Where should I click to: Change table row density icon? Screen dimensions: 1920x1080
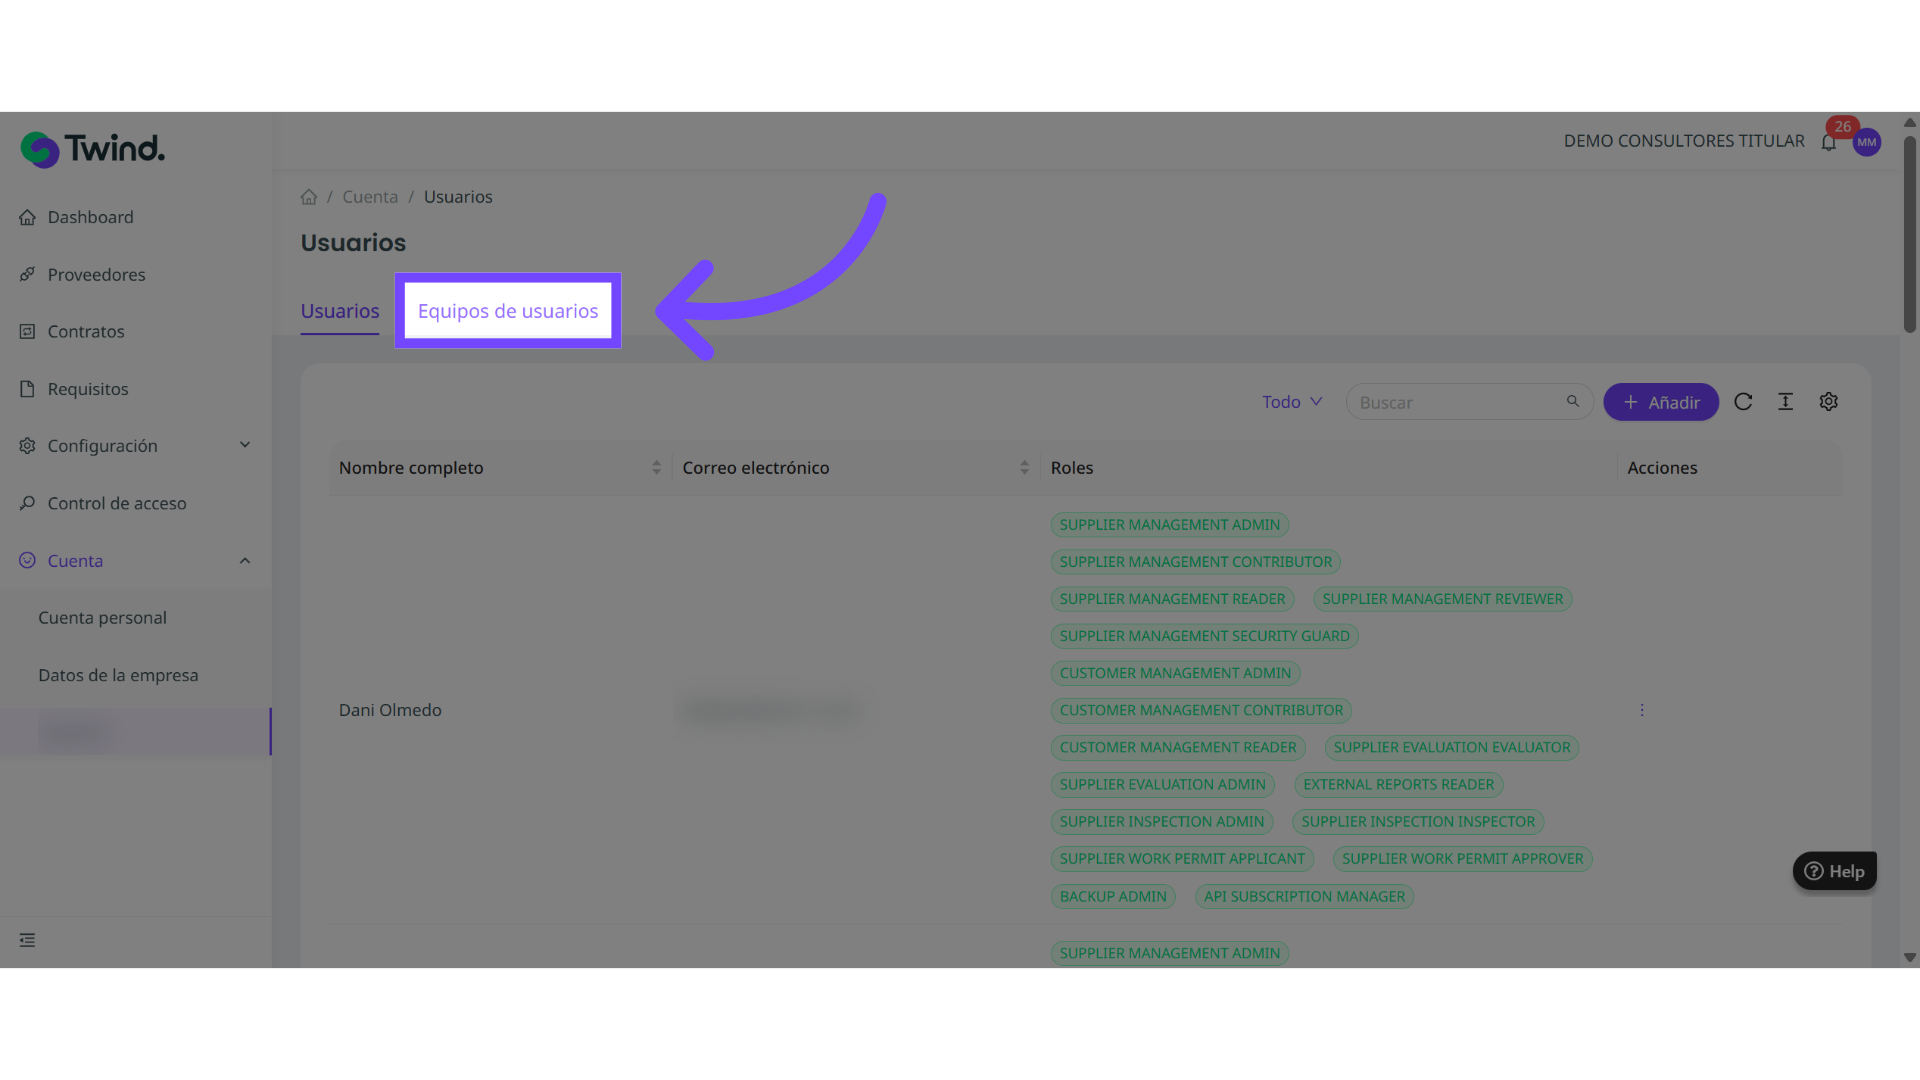pyautogui.click(x=1785, y=401)
